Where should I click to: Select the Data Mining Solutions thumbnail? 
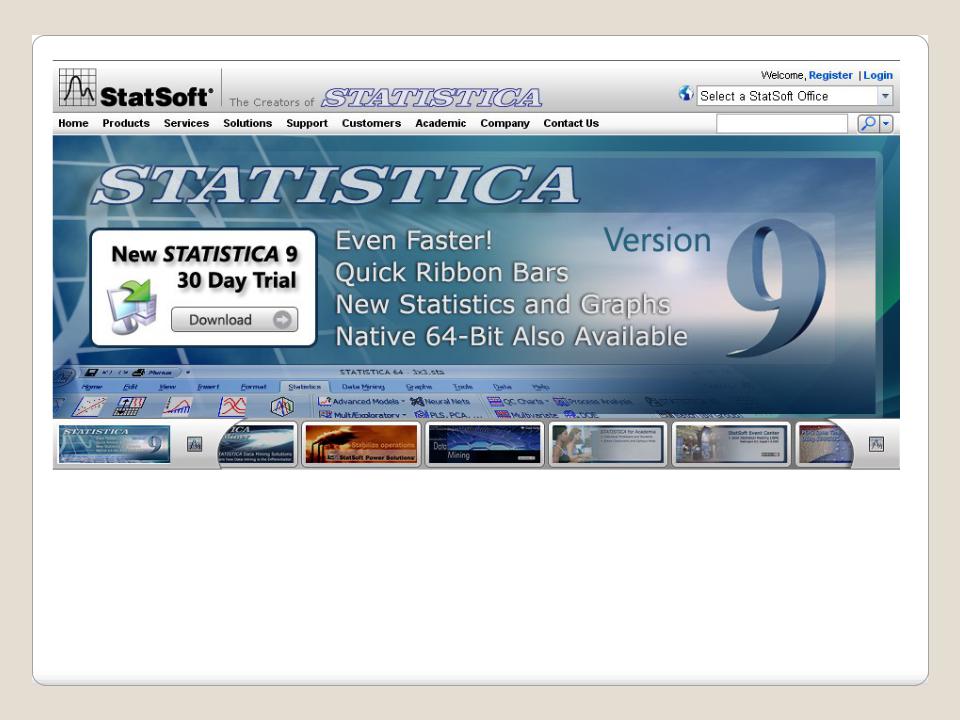256,444
